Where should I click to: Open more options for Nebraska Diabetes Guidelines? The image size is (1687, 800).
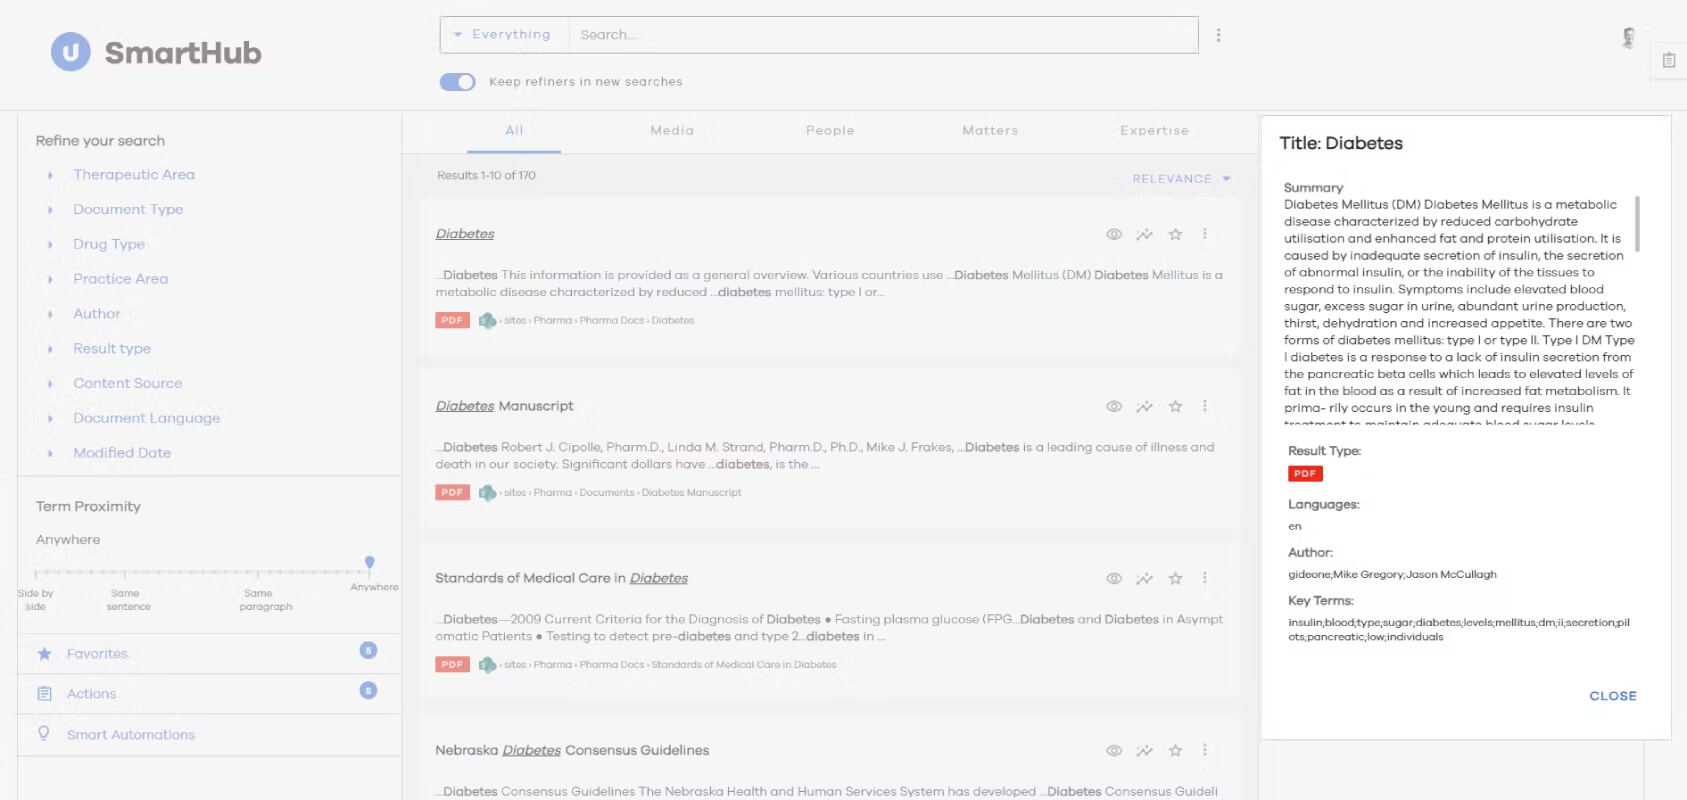click(1205, 750)
